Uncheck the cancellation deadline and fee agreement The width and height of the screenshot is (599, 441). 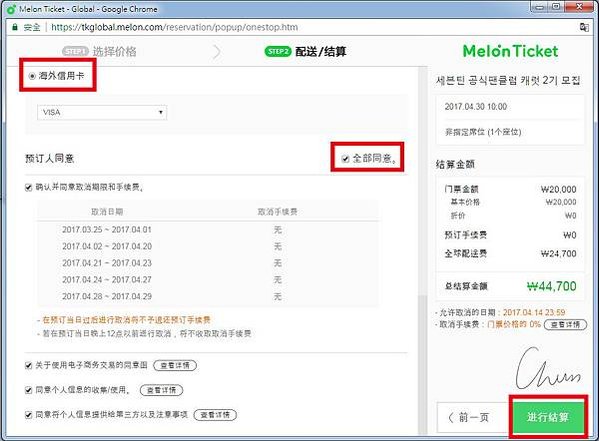tap(28, 187)
